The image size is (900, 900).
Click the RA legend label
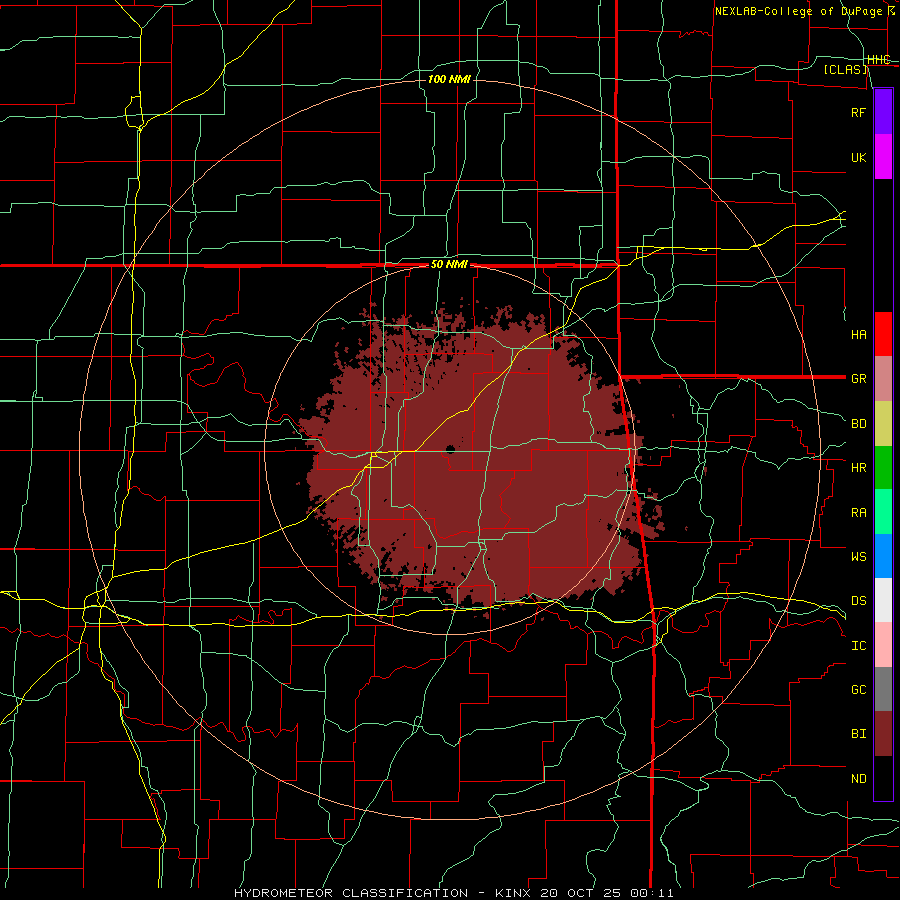coord(858,513)
